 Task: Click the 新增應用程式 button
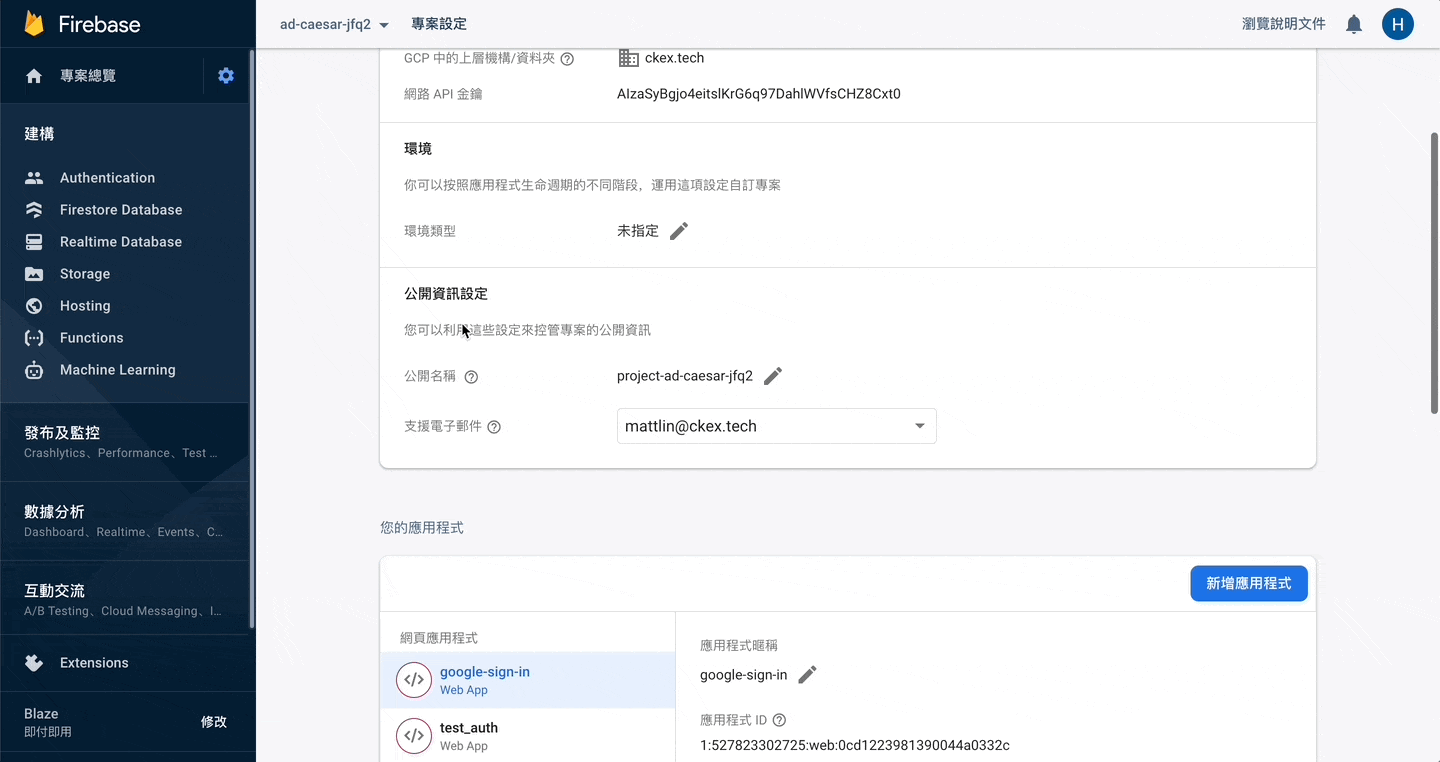click(x=1249, y=583)
